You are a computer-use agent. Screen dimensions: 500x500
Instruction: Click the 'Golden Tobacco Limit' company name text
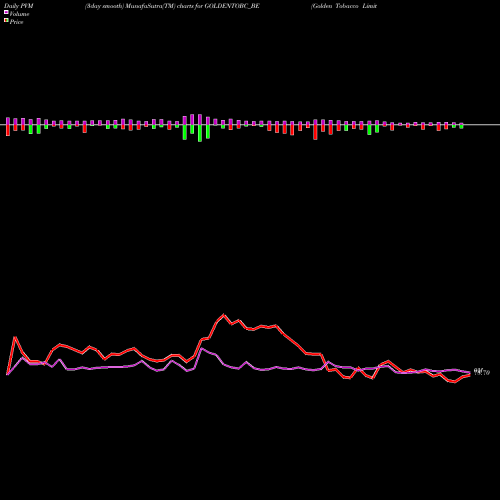[344, 6]
